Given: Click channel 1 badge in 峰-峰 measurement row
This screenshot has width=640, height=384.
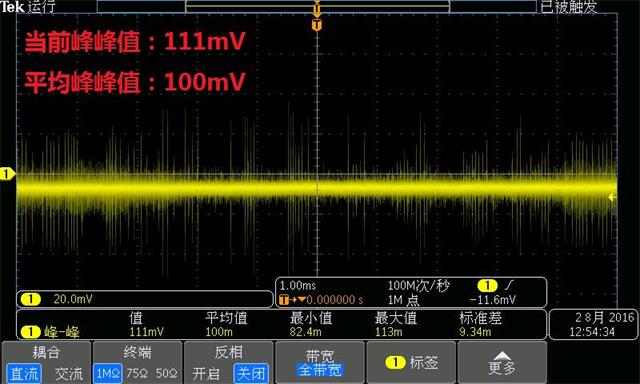Looking at the screenshot, I should coord(31,332).
